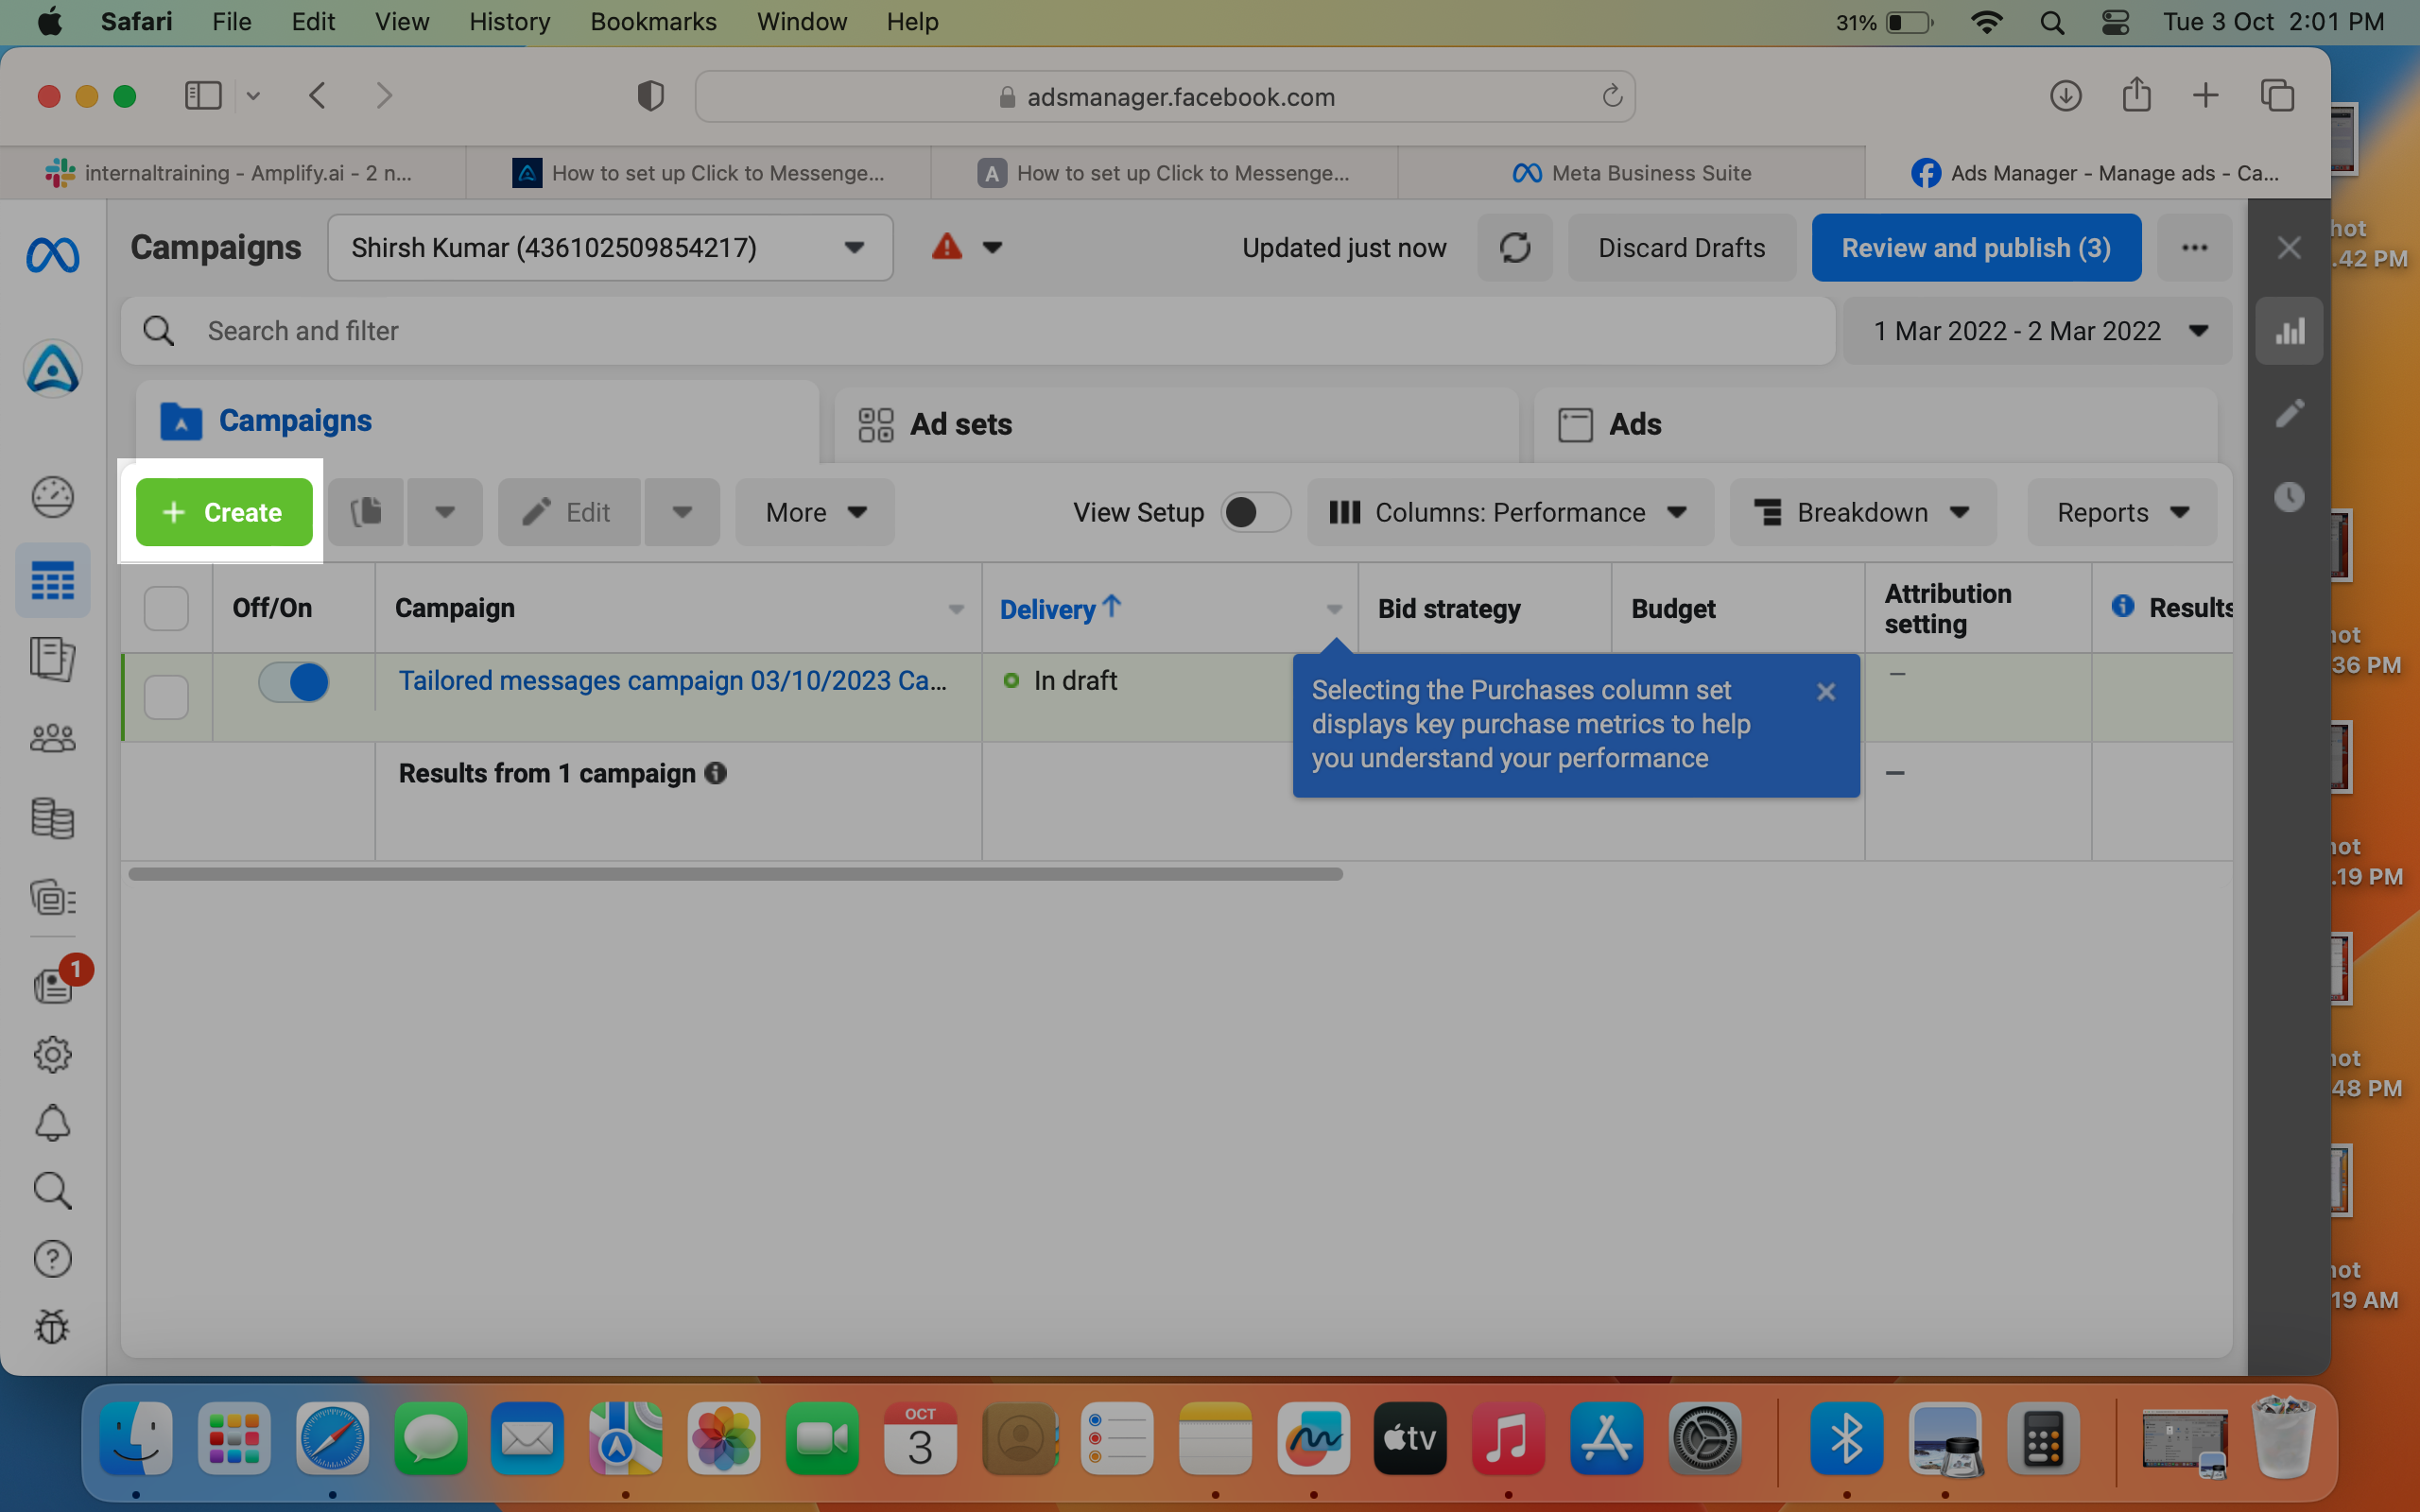Open Notifications bell icon
Screen dimensions: 2420x1512
point(52,1123)
